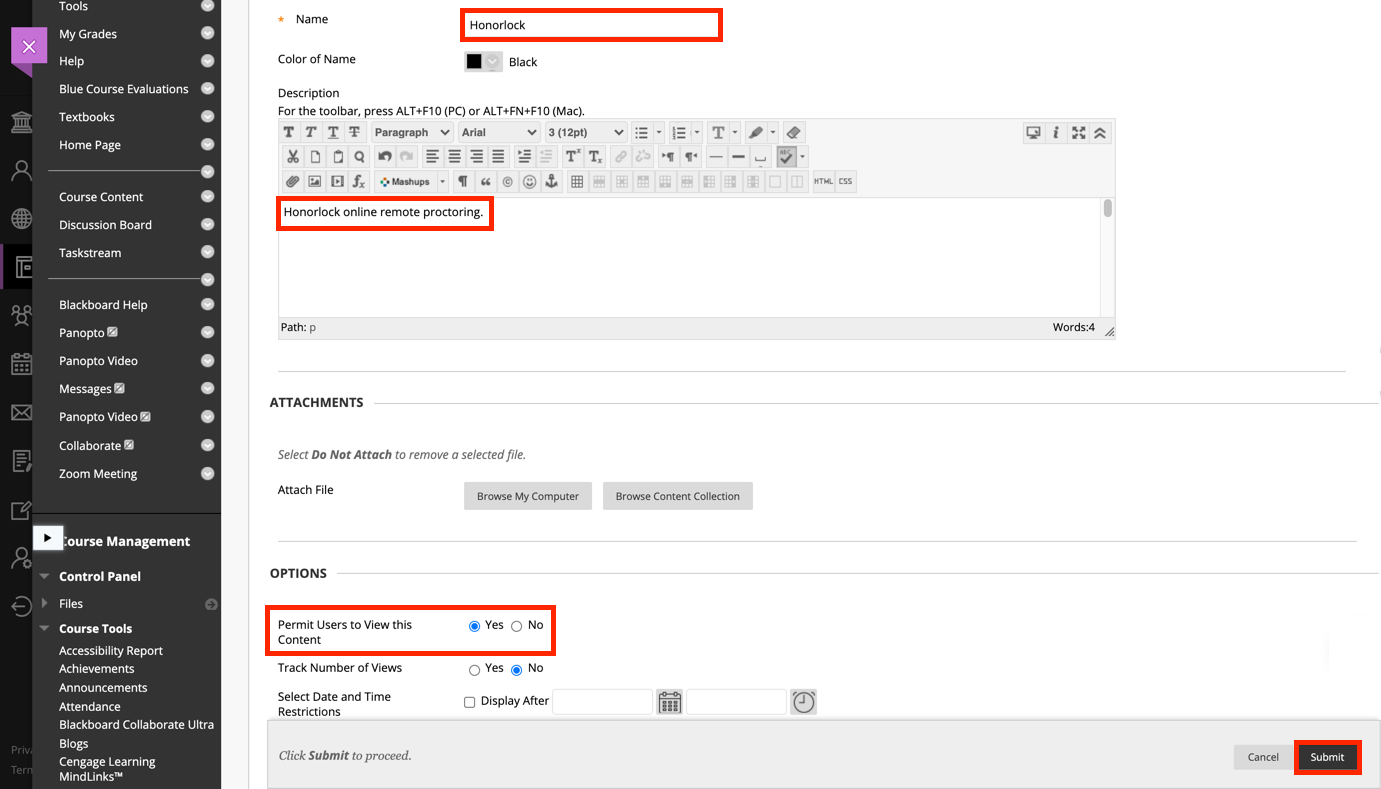
Task: Toggle blockquote formatting
Action: 486,182
